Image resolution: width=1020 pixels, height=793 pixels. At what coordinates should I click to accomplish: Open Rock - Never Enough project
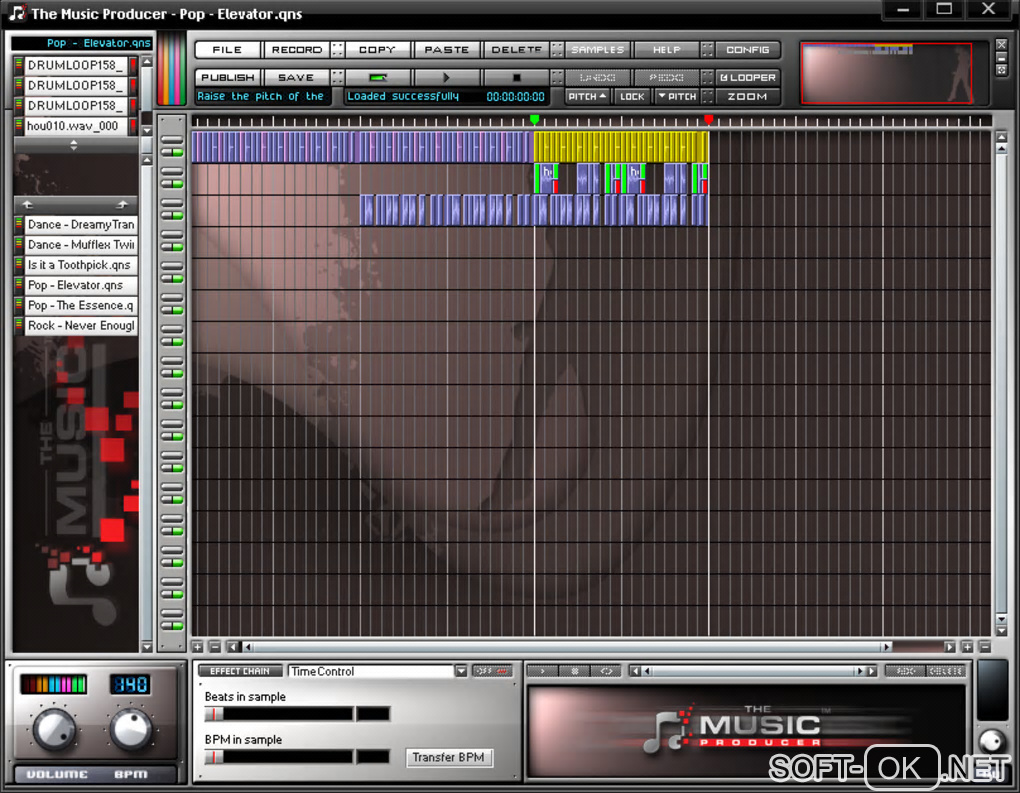point(81,325)
